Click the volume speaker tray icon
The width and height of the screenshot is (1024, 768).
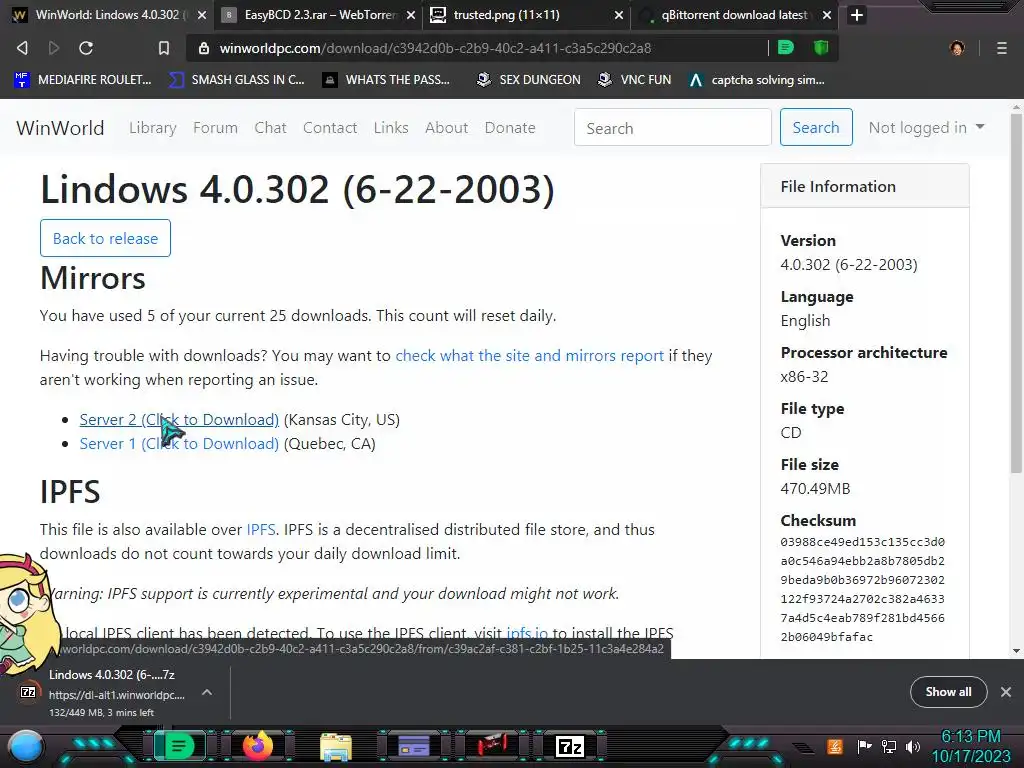913,746
